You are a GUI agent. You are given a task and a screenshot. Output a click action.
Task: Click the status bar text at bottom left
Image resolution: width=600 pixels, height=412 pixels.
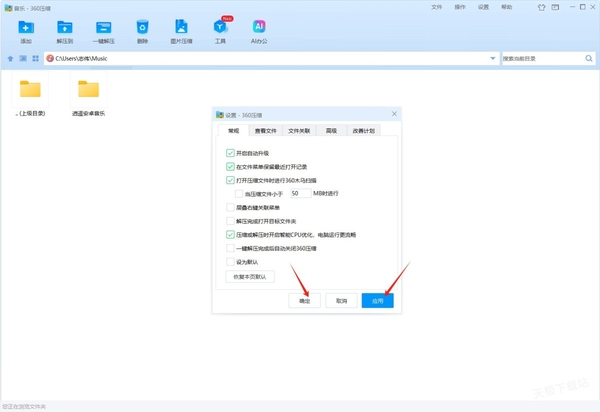pyautogui.click(x=24, y=407)
